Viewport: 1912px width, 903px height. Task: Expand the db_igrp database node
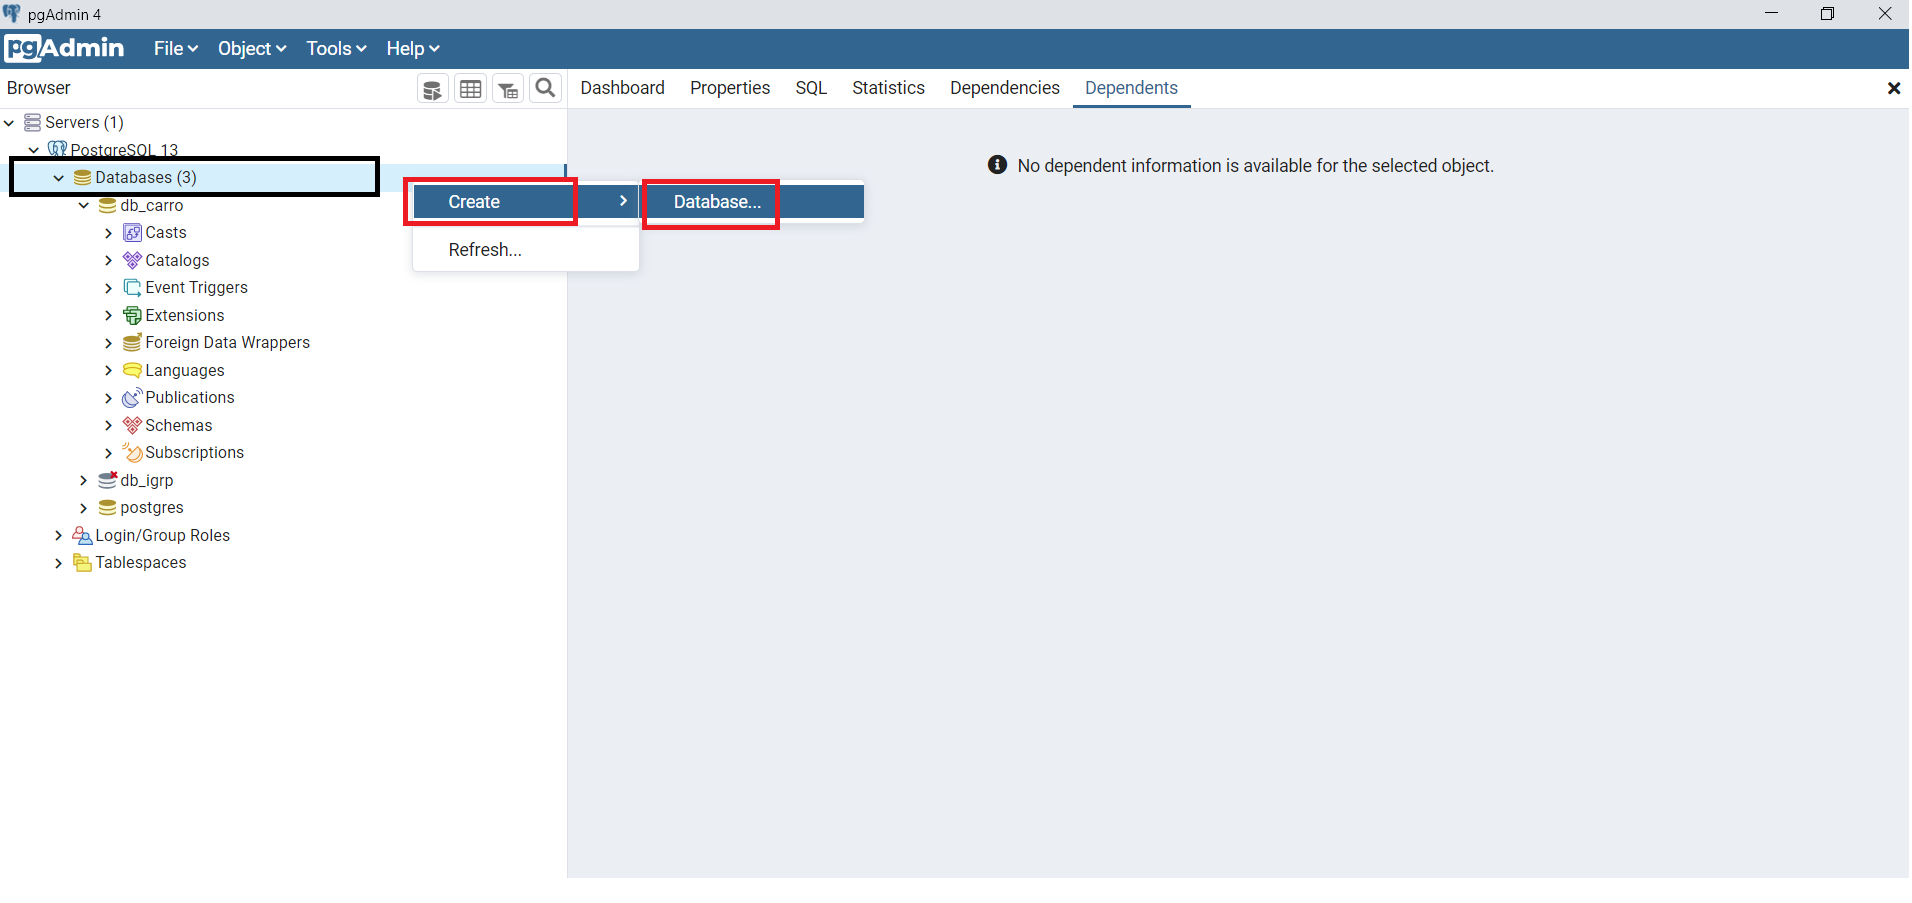(x=84, y=480)
